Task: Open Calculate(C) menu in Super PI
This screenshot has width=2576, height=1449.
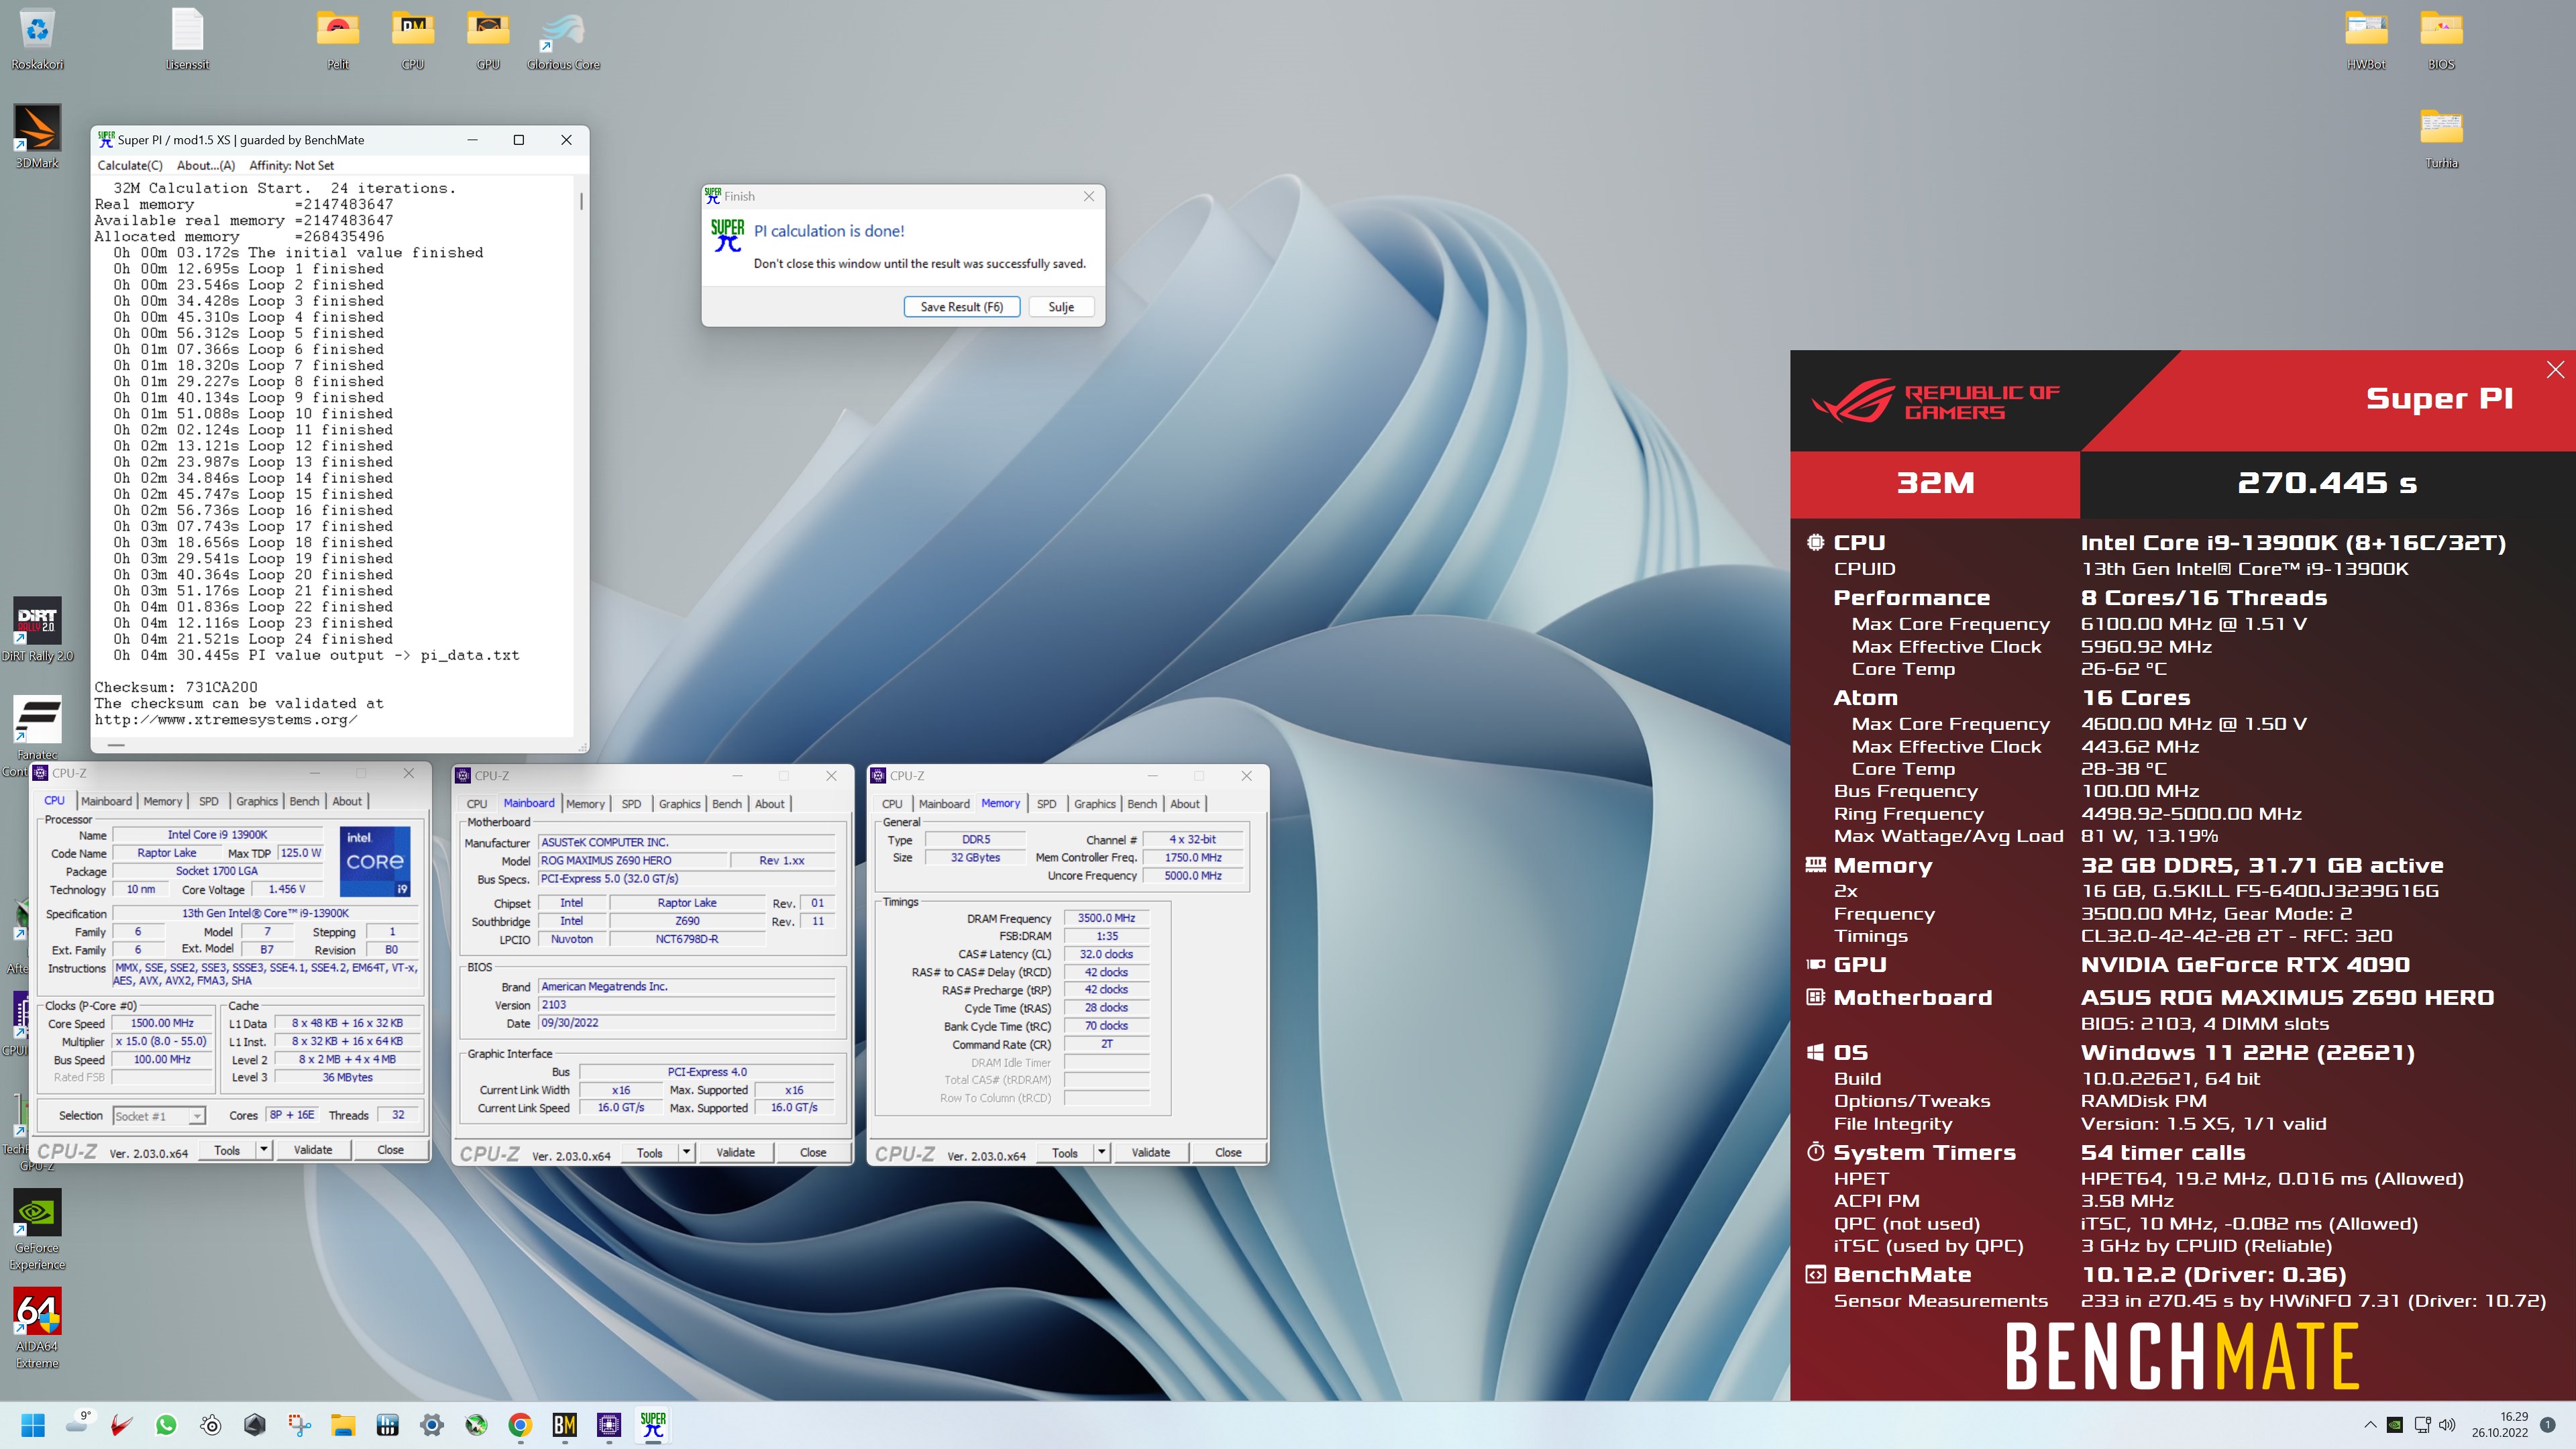Action: click(130, 165)
